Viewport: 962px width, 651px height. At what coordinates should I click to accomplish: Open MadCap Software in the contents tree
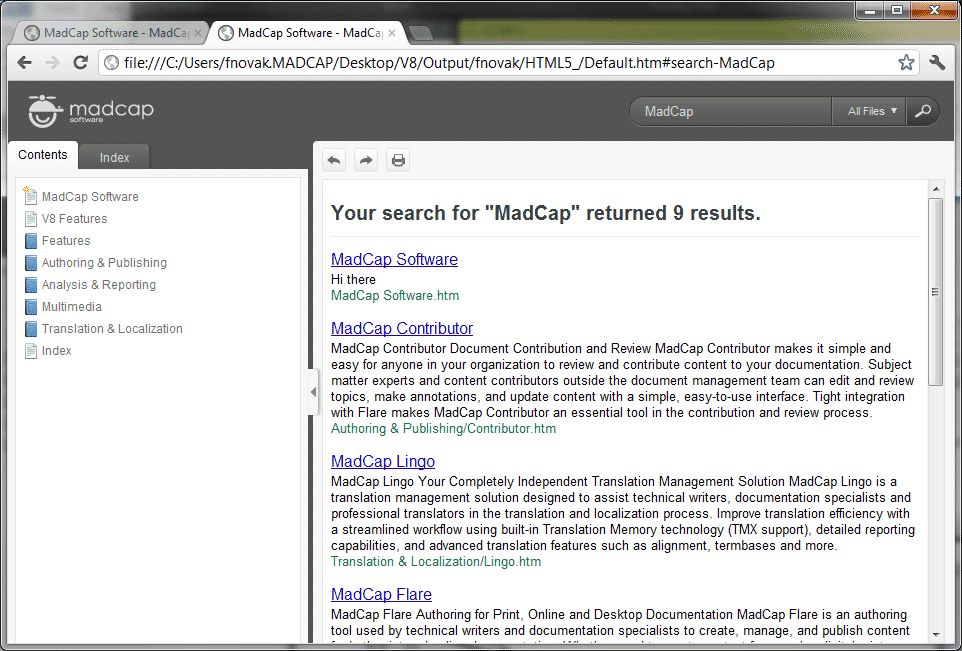(x=90, y=196)
